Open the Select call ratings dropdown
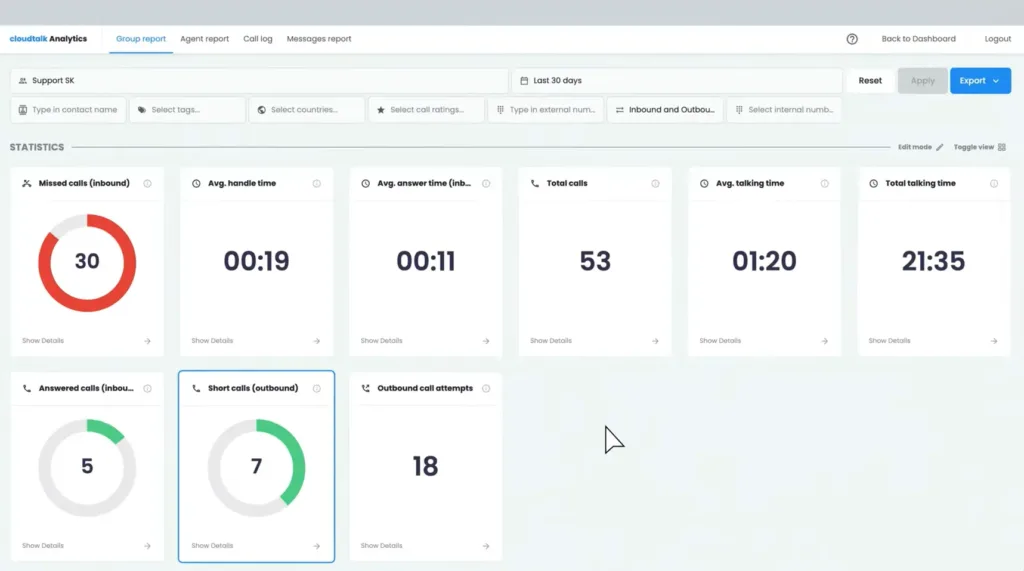The height and width of the screenshot is (571, 1024). [426, 110]
